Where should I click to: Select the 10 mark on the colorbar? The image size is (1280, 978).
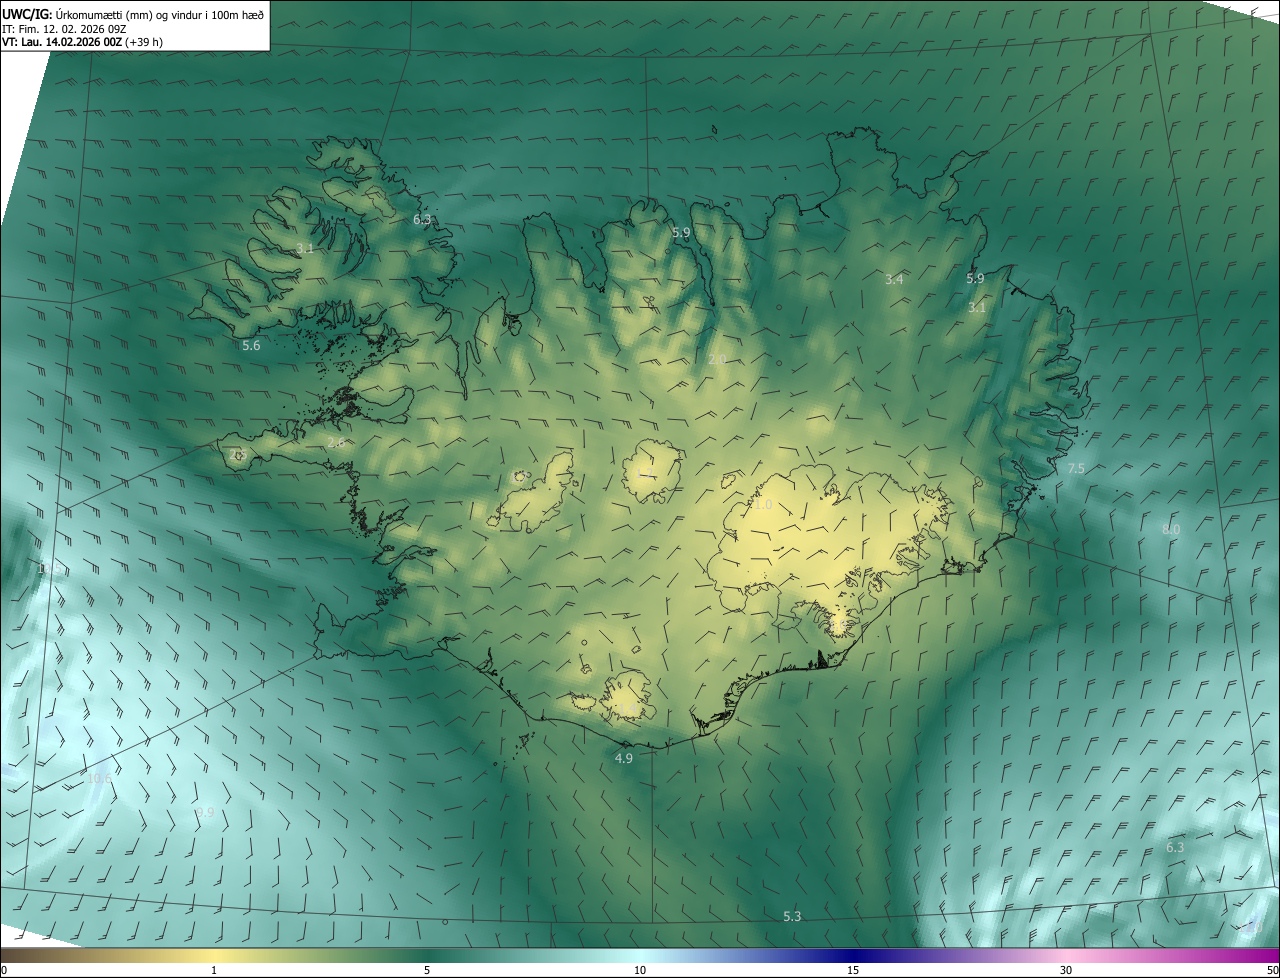[640, 970]
